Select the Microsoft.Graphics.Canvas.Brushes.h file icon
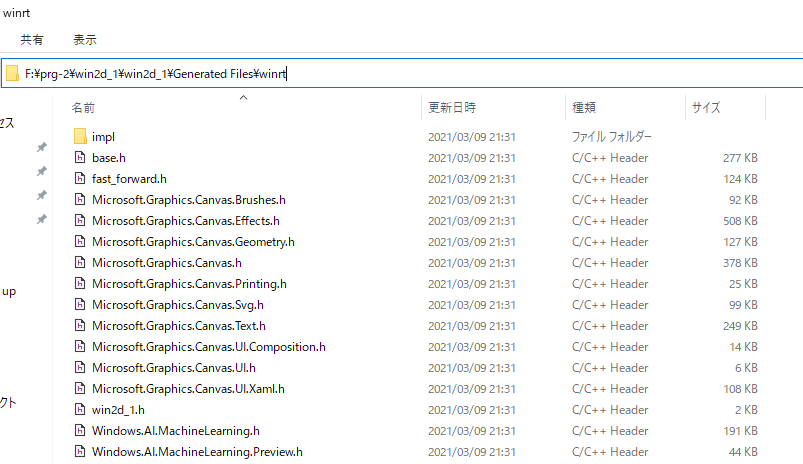 (80, 200)
